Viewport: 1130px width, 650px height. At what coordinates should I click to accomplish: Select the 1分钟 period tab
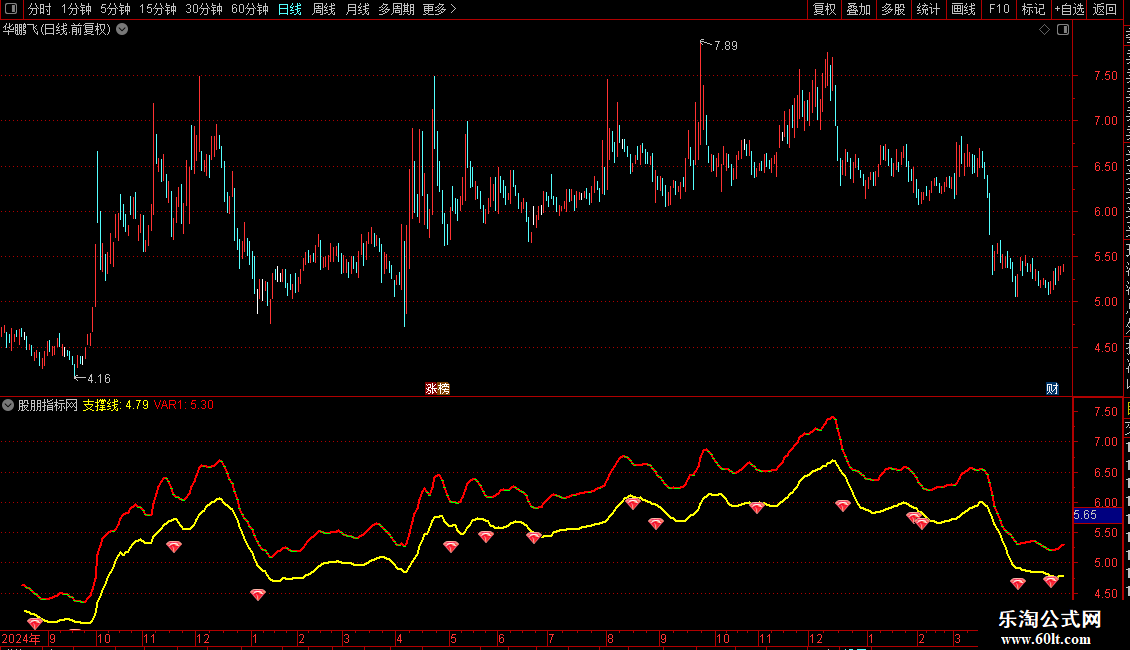[x=76, y=9]
